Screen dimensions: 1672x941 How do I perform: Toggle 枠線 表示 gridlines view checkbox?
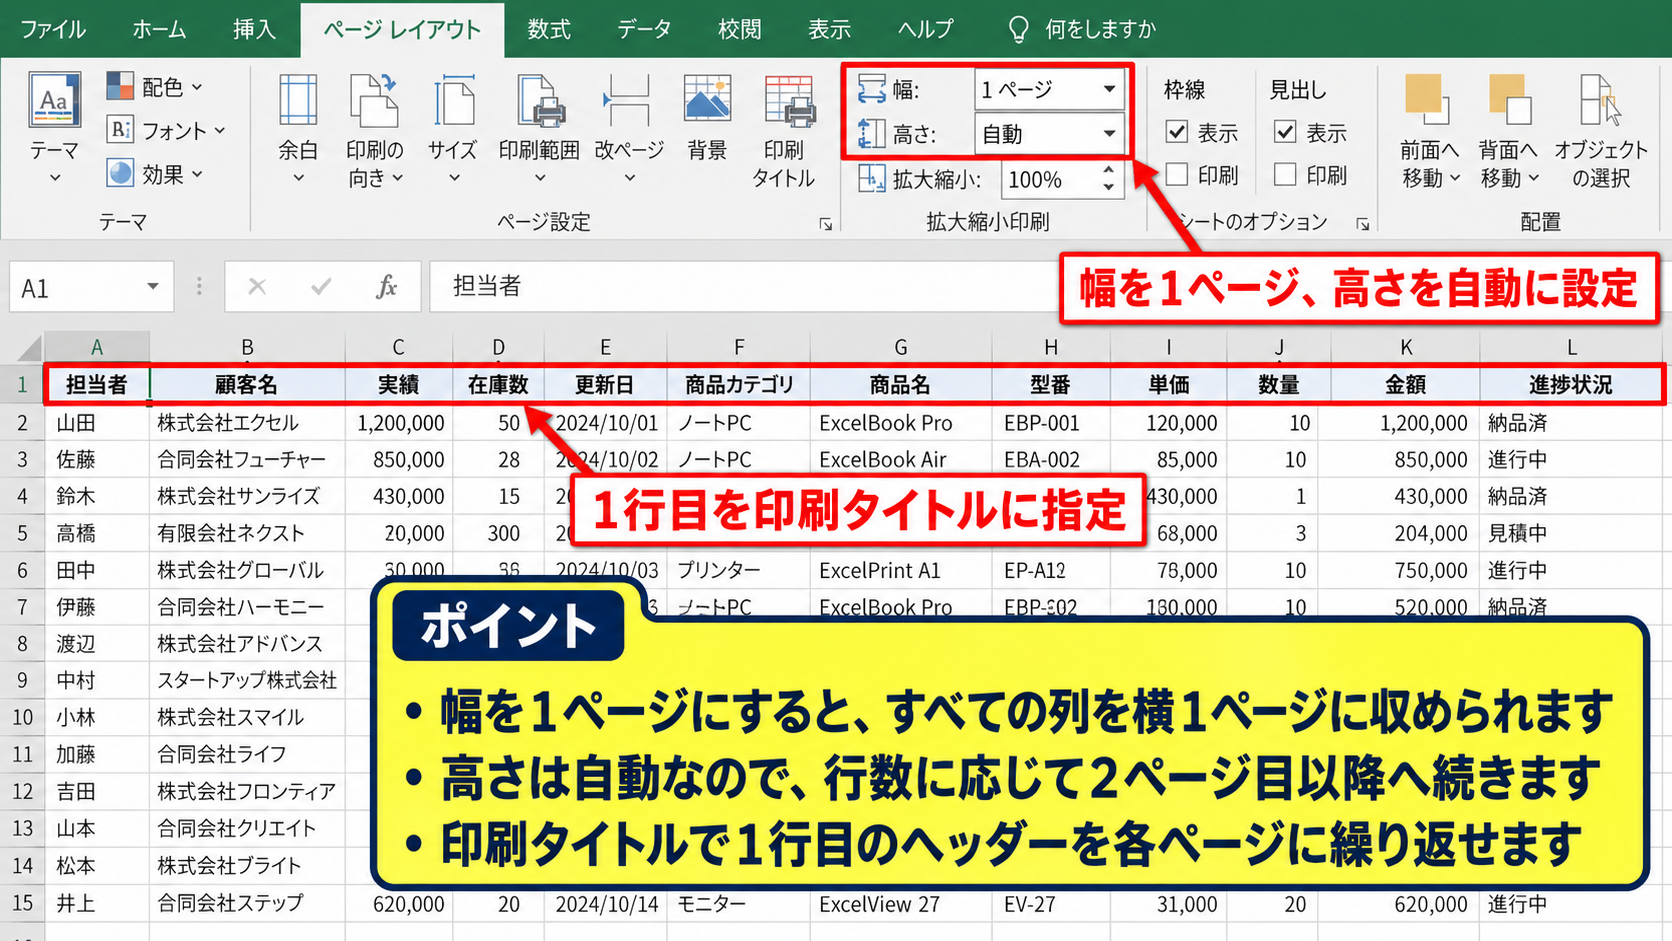pyautogui.click(x=1177, y=132)
